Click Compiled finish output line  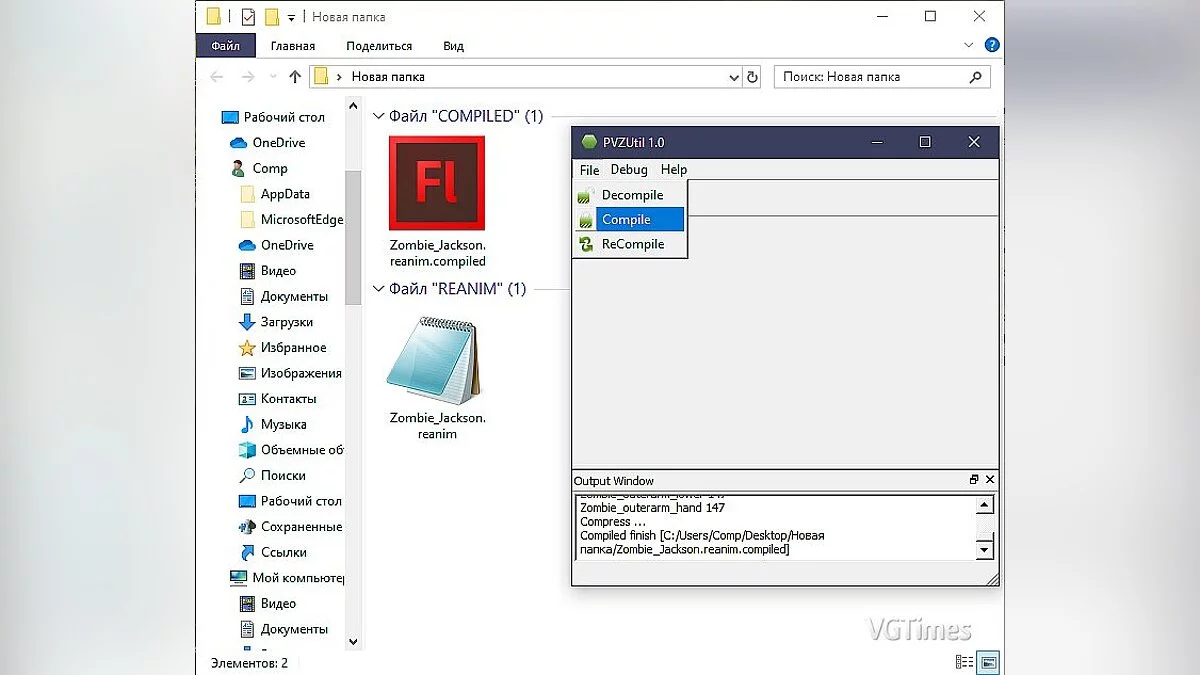(702, 542)
